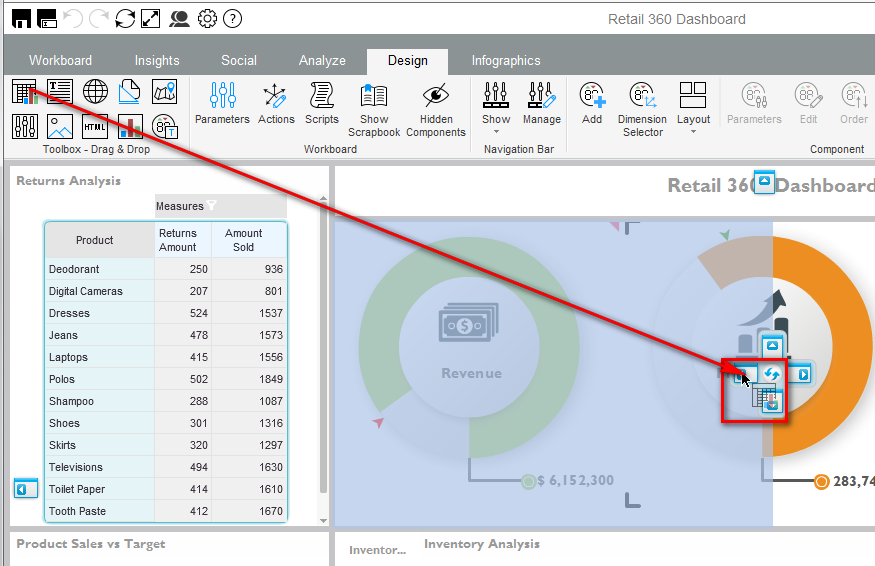Toggle Show Scrapbook

click(374, 109)
